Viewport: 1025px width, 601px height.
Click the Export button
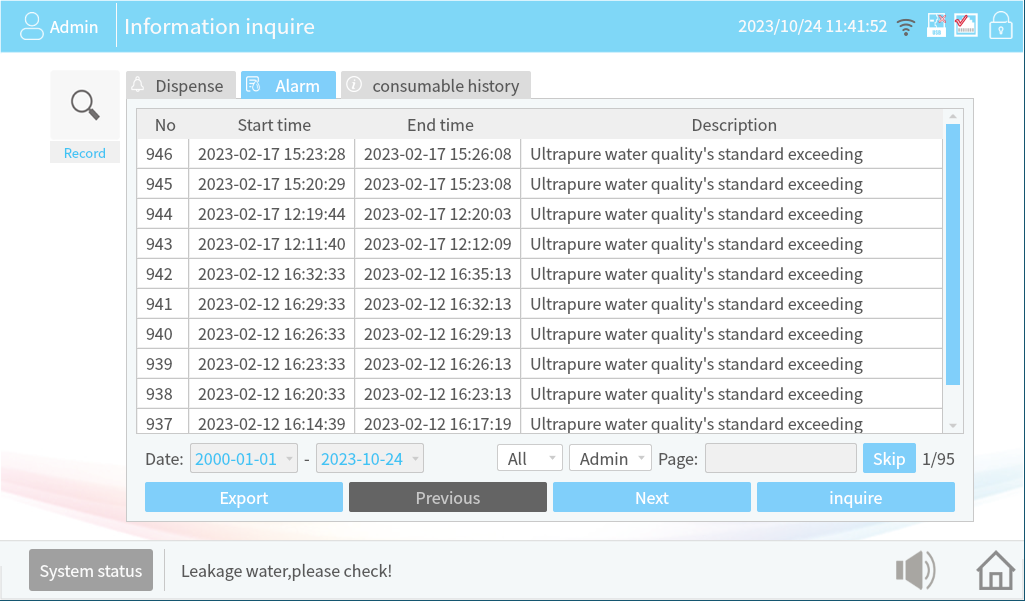(x=244, y=498)
